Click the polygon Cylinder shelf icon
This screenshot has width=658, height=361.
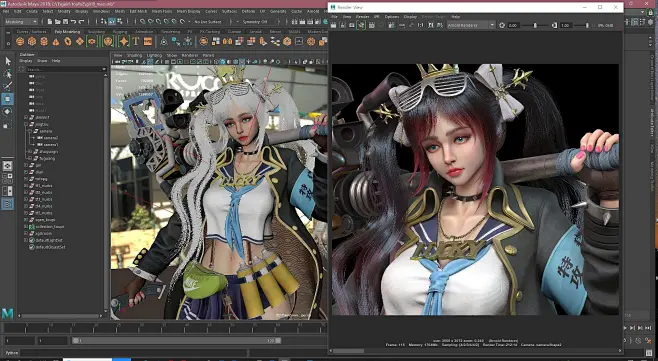(44, 42)
